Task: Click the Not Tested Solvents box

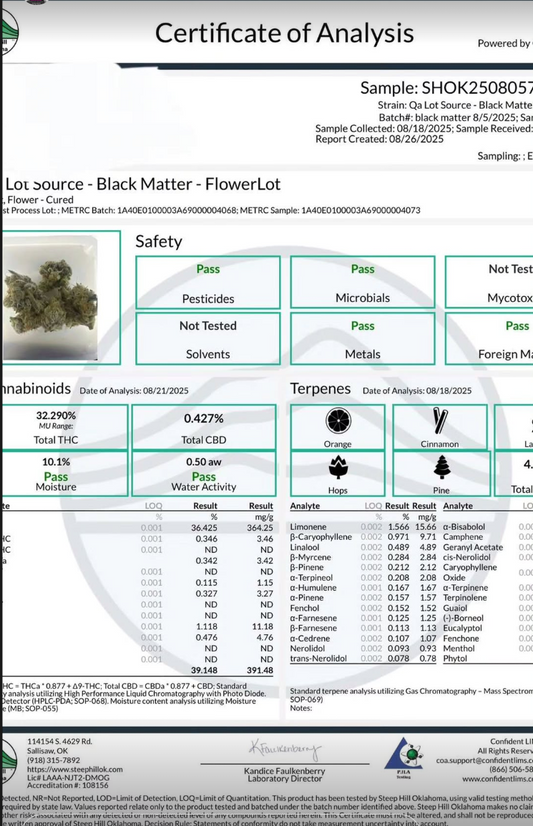Action: pyautogui.click(x=208, y=339)
